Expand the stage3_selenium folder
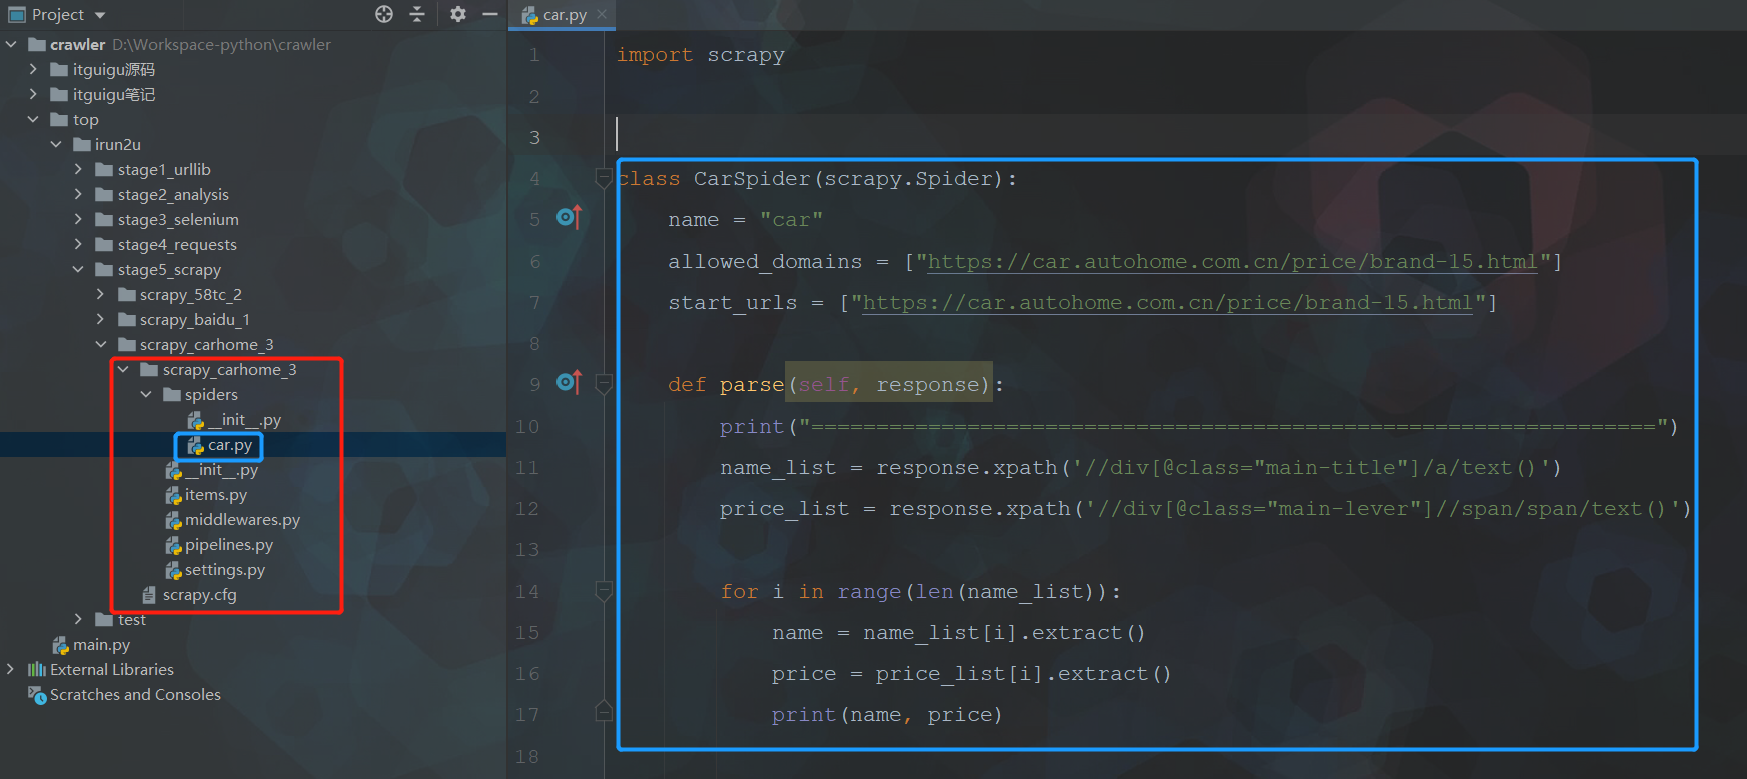The width and height of the screenshot is (1747, 779). click(78, 219)
